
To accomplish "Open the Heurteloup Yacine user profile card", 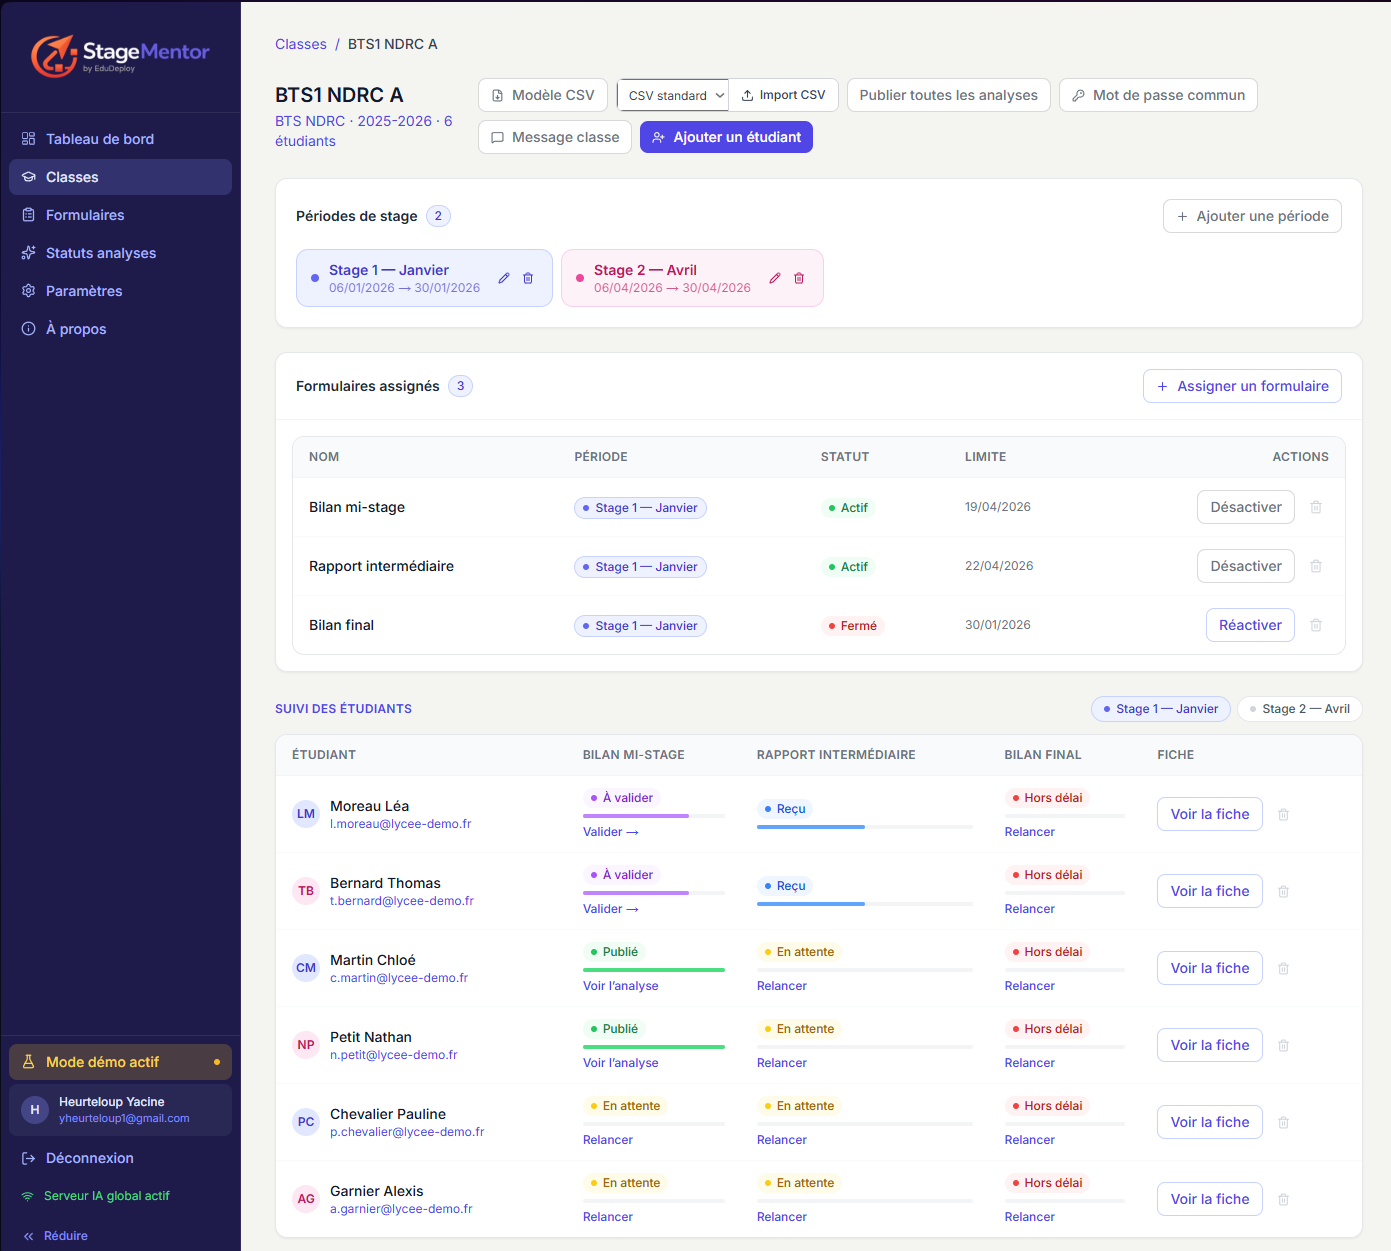I will (x=120, y=1110).
